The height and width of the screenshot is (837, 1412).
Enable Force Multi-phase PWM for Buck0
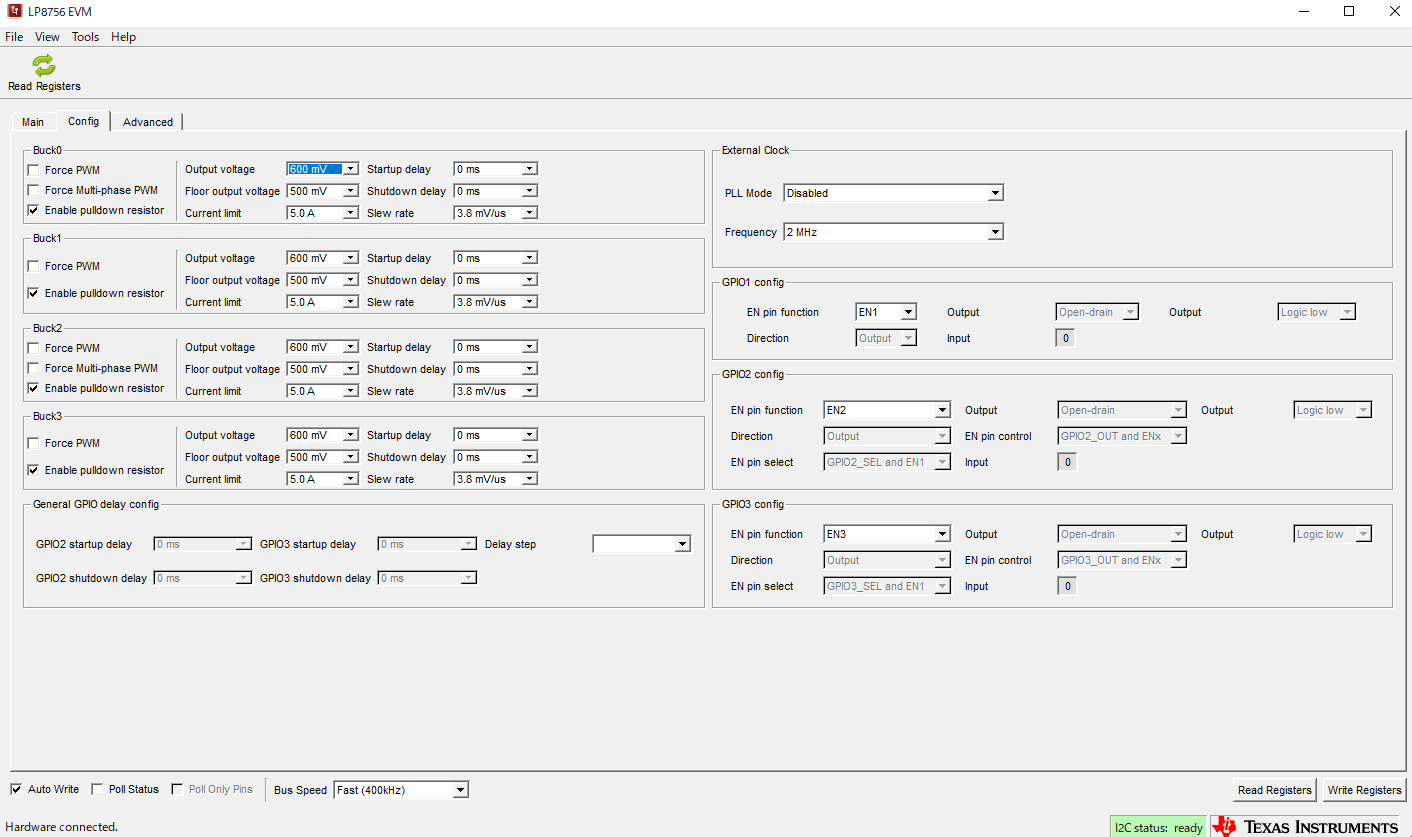tap(34, 190)
